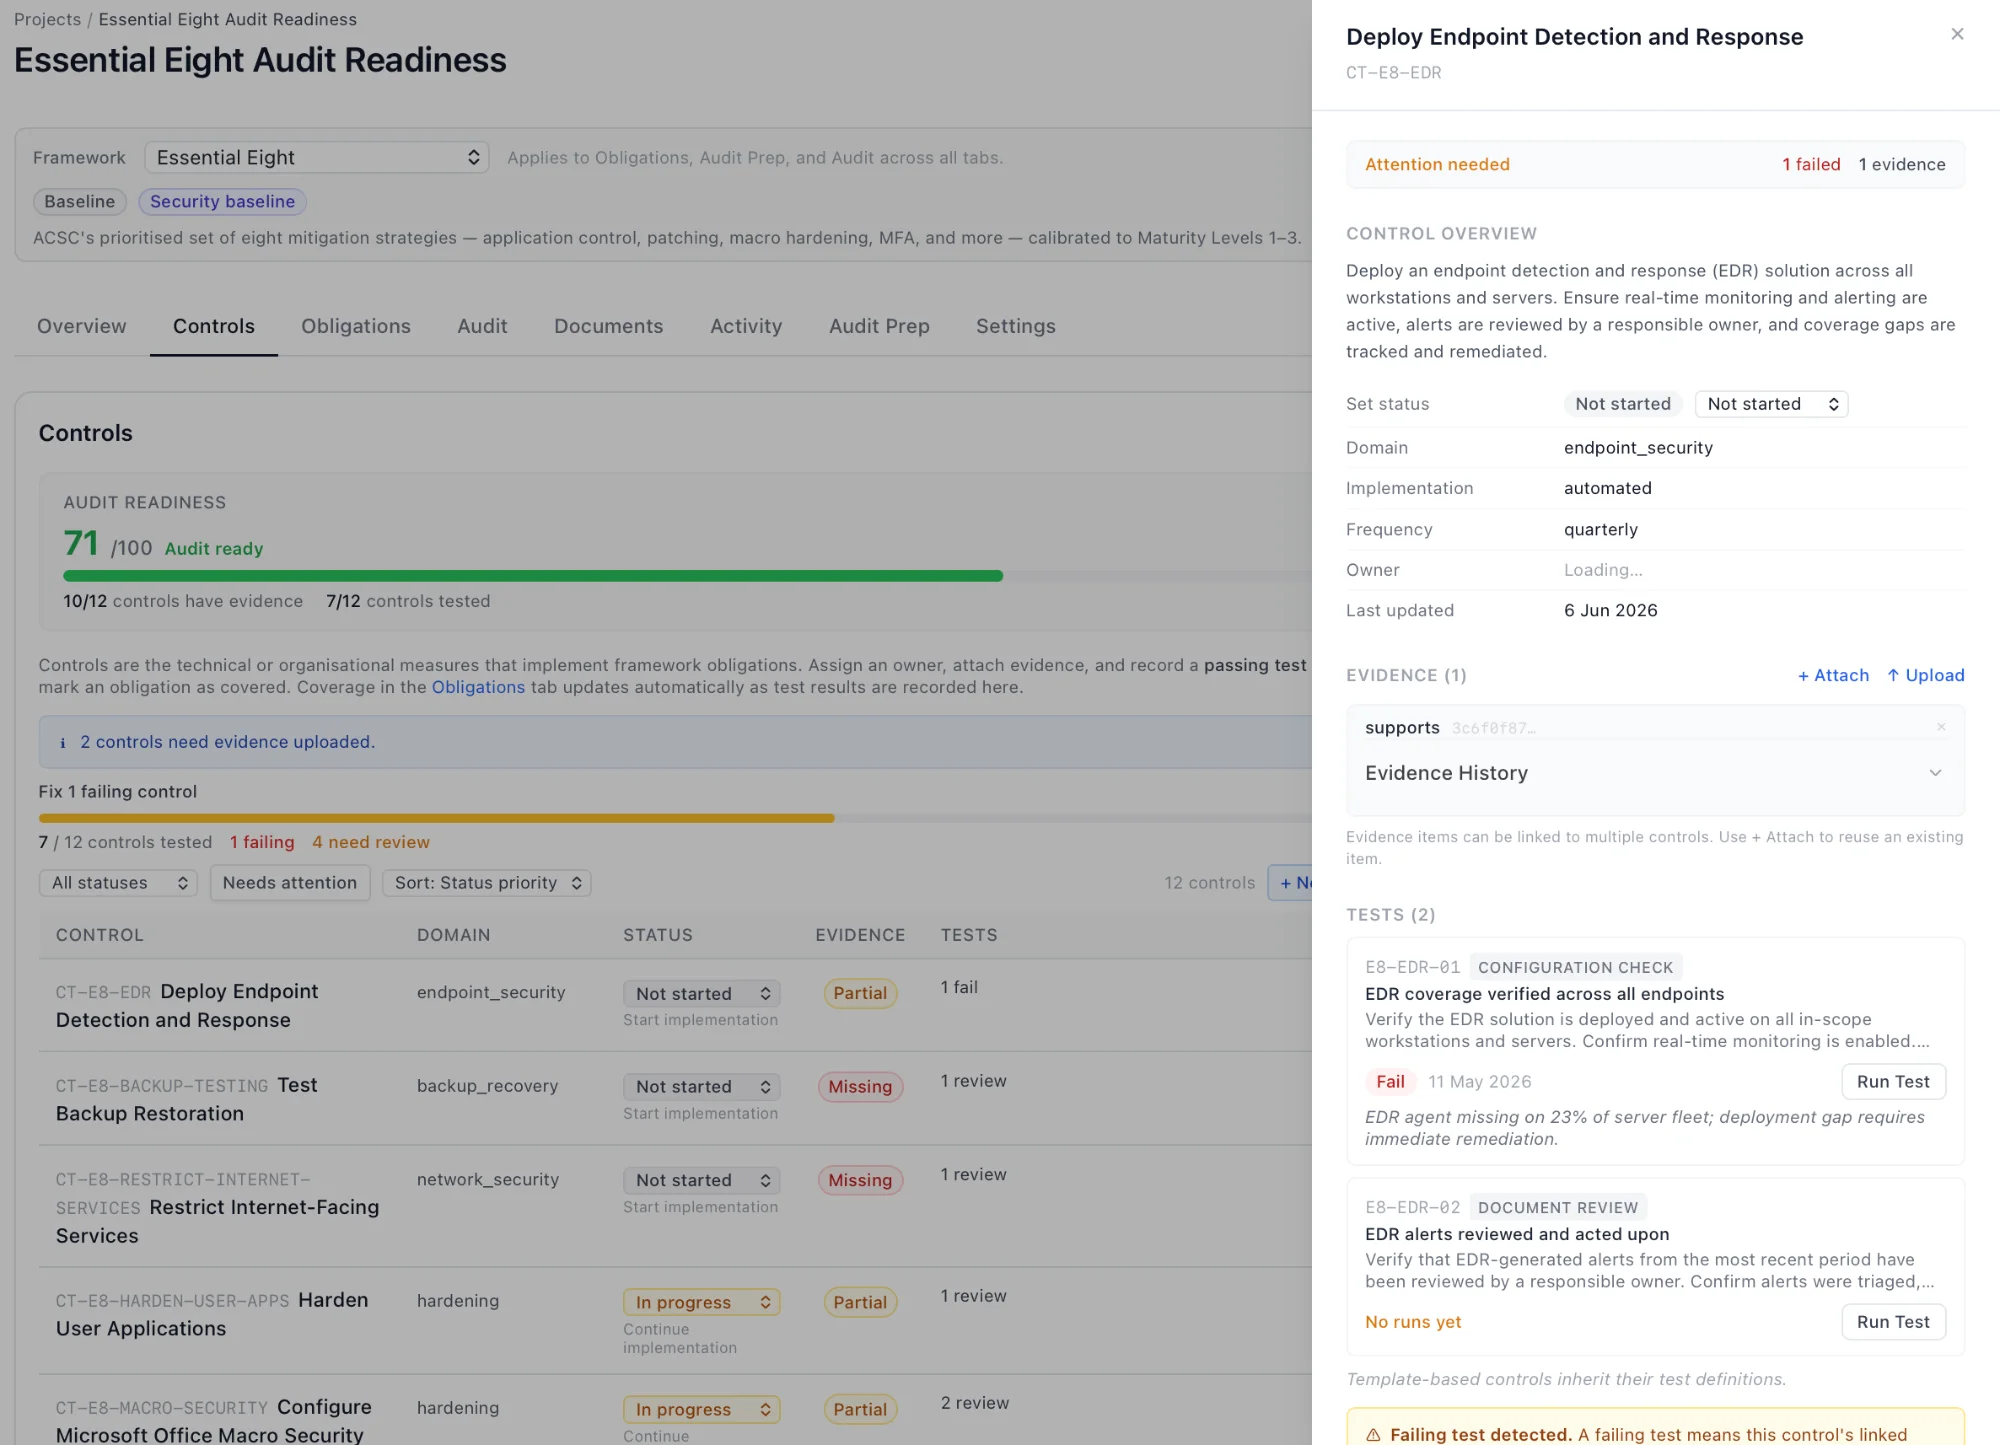
Task: Go to the Audit tab
Action: [x=482, y=326]
